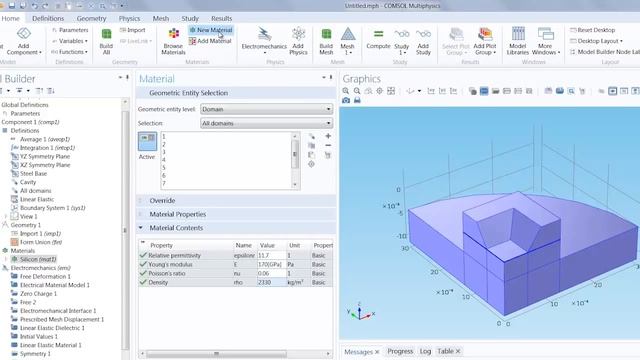
Task: Switch to the Geometry tab
Action: [x=91, y=18]
